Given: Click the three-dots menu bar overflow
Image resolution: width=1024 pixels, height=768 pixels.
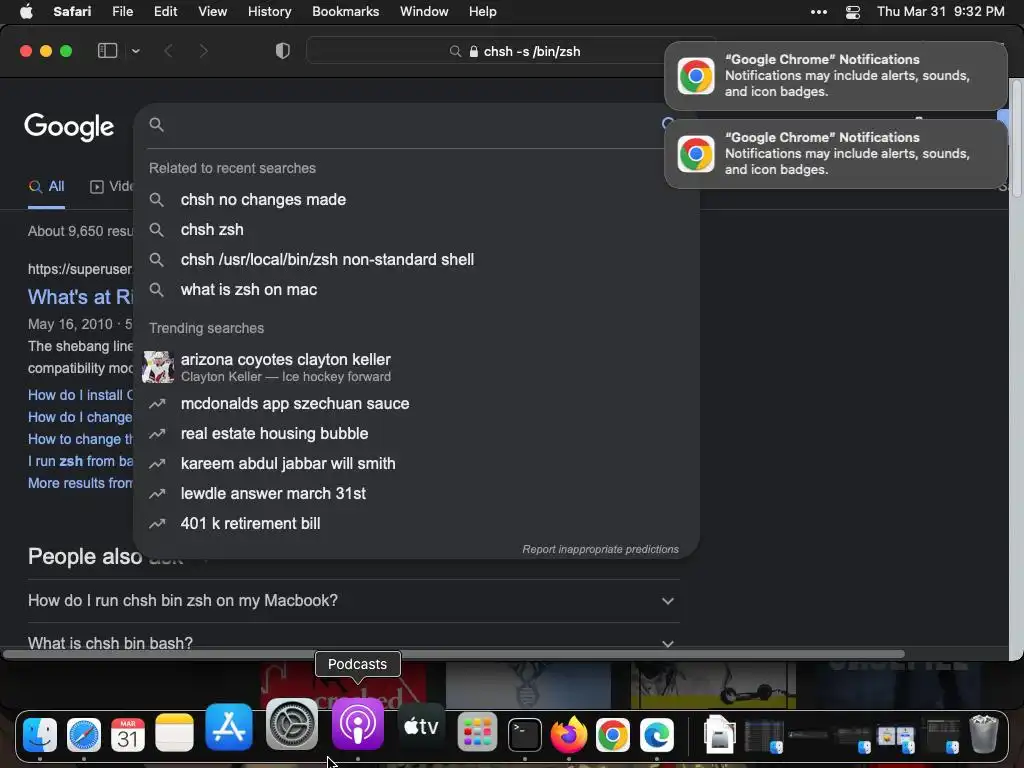Looking at the screenshot, I should (x=819, y=12).
